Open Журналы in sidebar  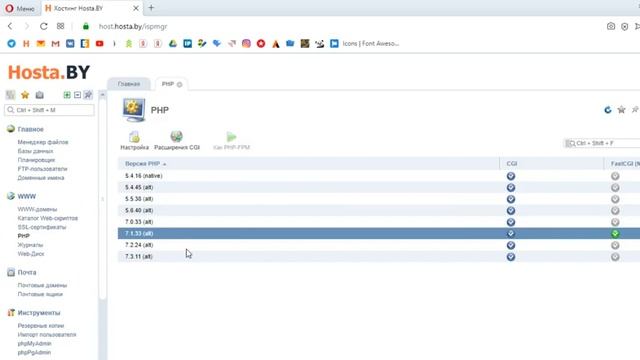pos(30,245)
